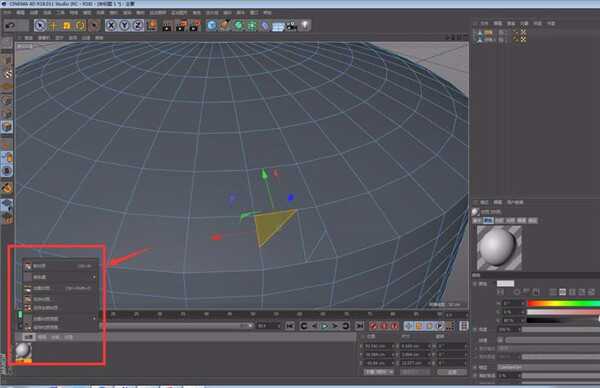Click the Apply button in Coordinates
The width and height of the screenshot is (600, 388).
452,372
